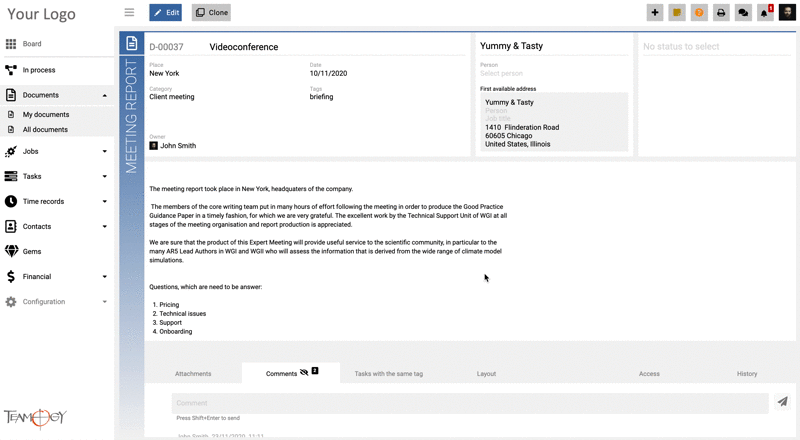Click the All documents file icon
This screenshot has height=440, width=800.
tap(11, 130)
